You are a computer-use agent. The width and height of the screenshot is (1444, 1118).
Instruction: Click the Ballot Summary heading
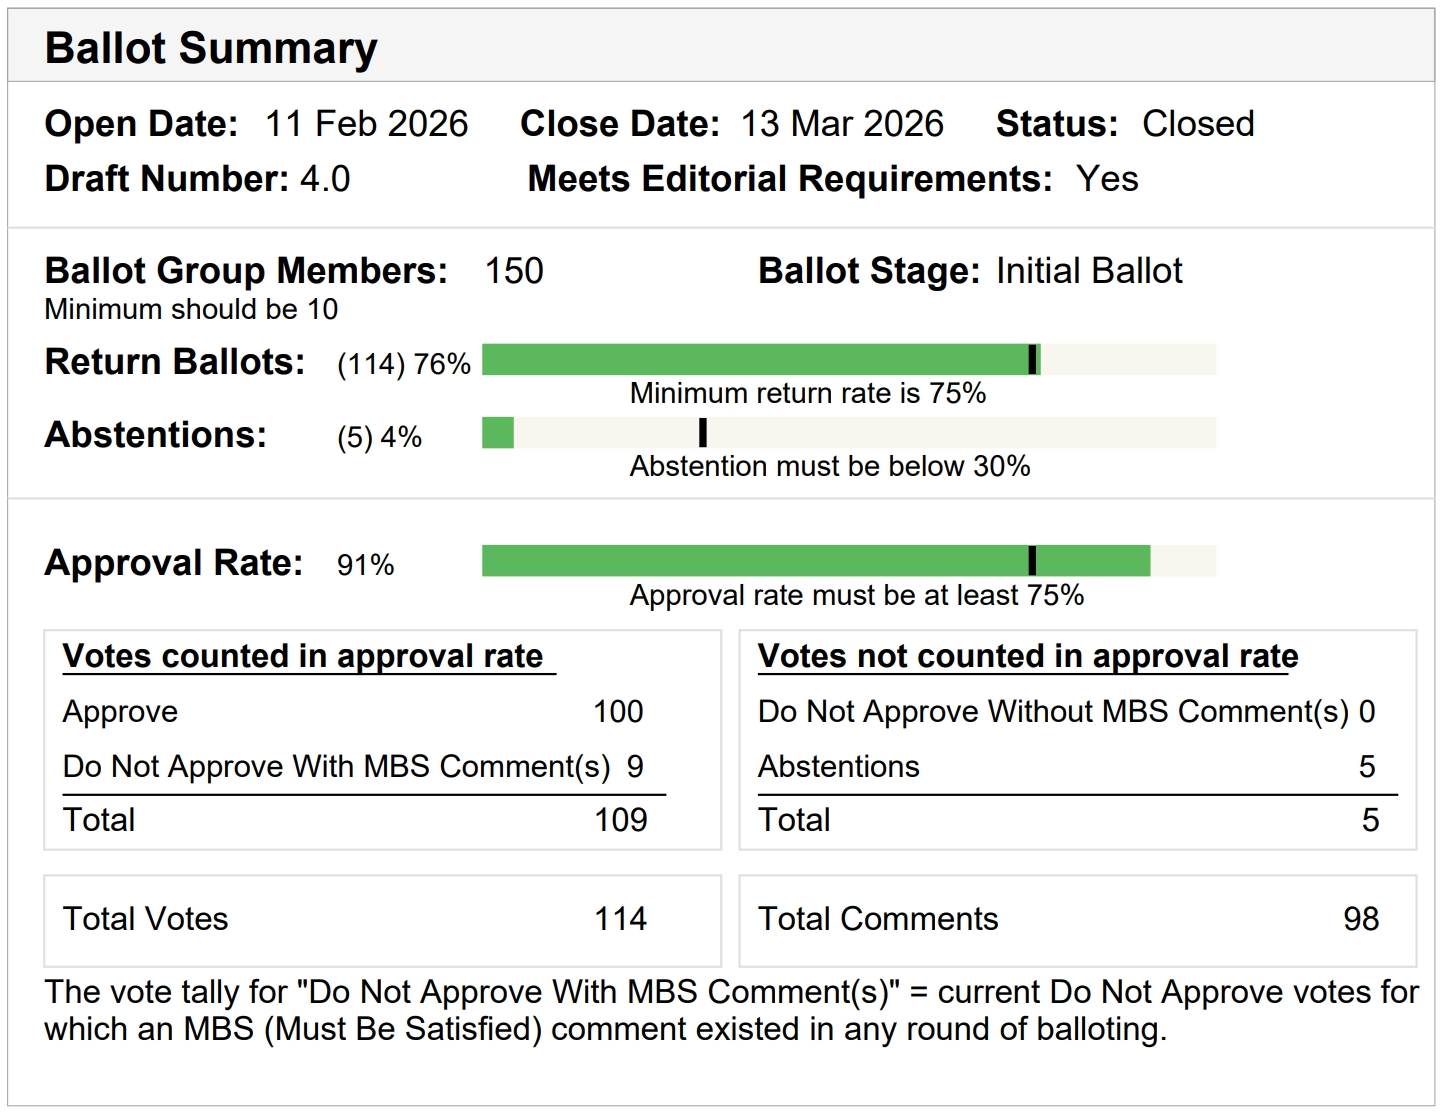[x=211, y=48]
